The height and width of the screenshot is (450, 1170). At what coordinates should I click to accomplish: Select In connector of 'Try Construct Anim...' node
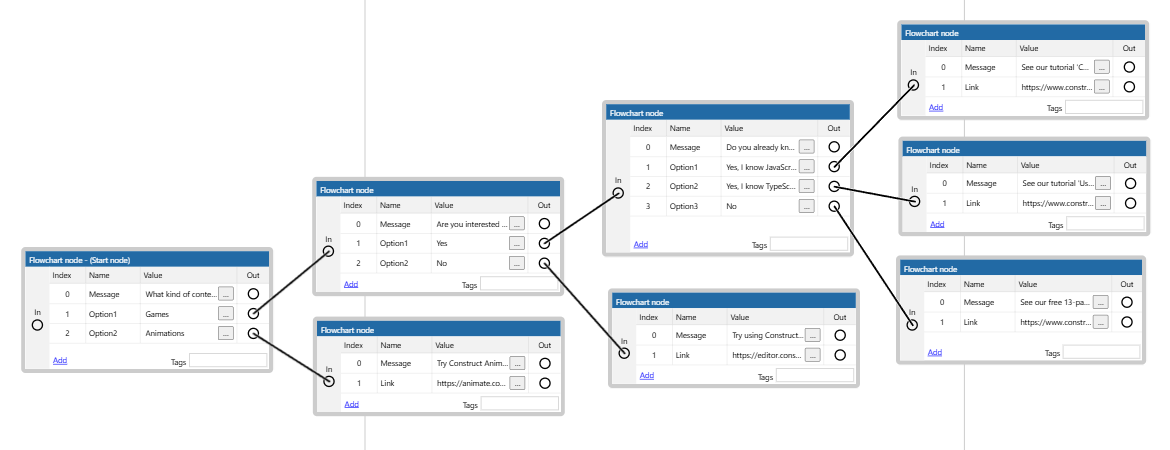(x=329, y=382)
